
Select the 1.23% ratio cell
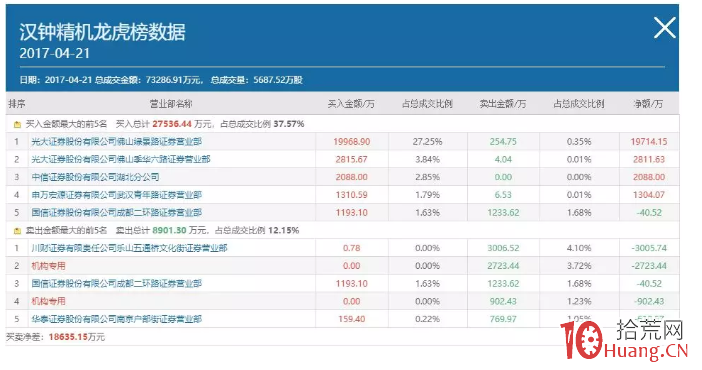click(579, 301)
